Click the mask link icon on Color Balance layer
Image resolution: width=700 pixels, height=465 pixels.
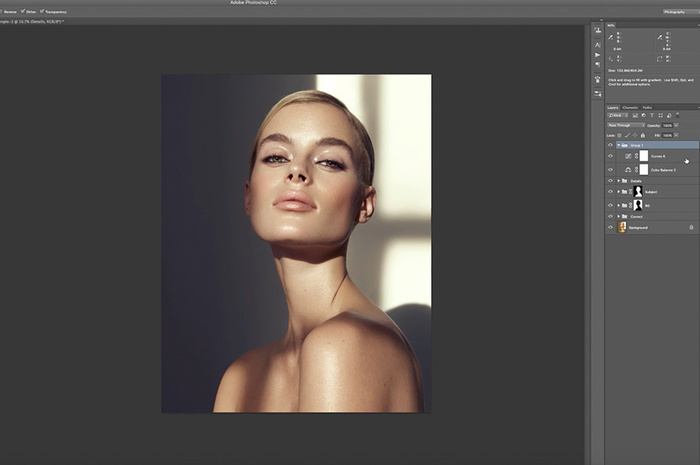coord(636,170)
